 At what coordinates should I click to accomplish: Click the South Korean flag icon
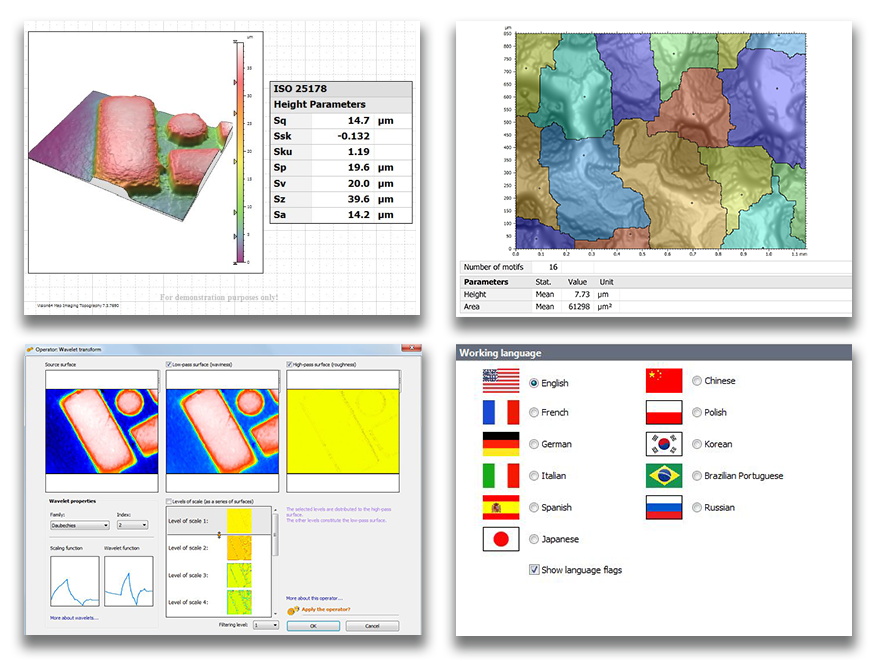pos(664,444)
